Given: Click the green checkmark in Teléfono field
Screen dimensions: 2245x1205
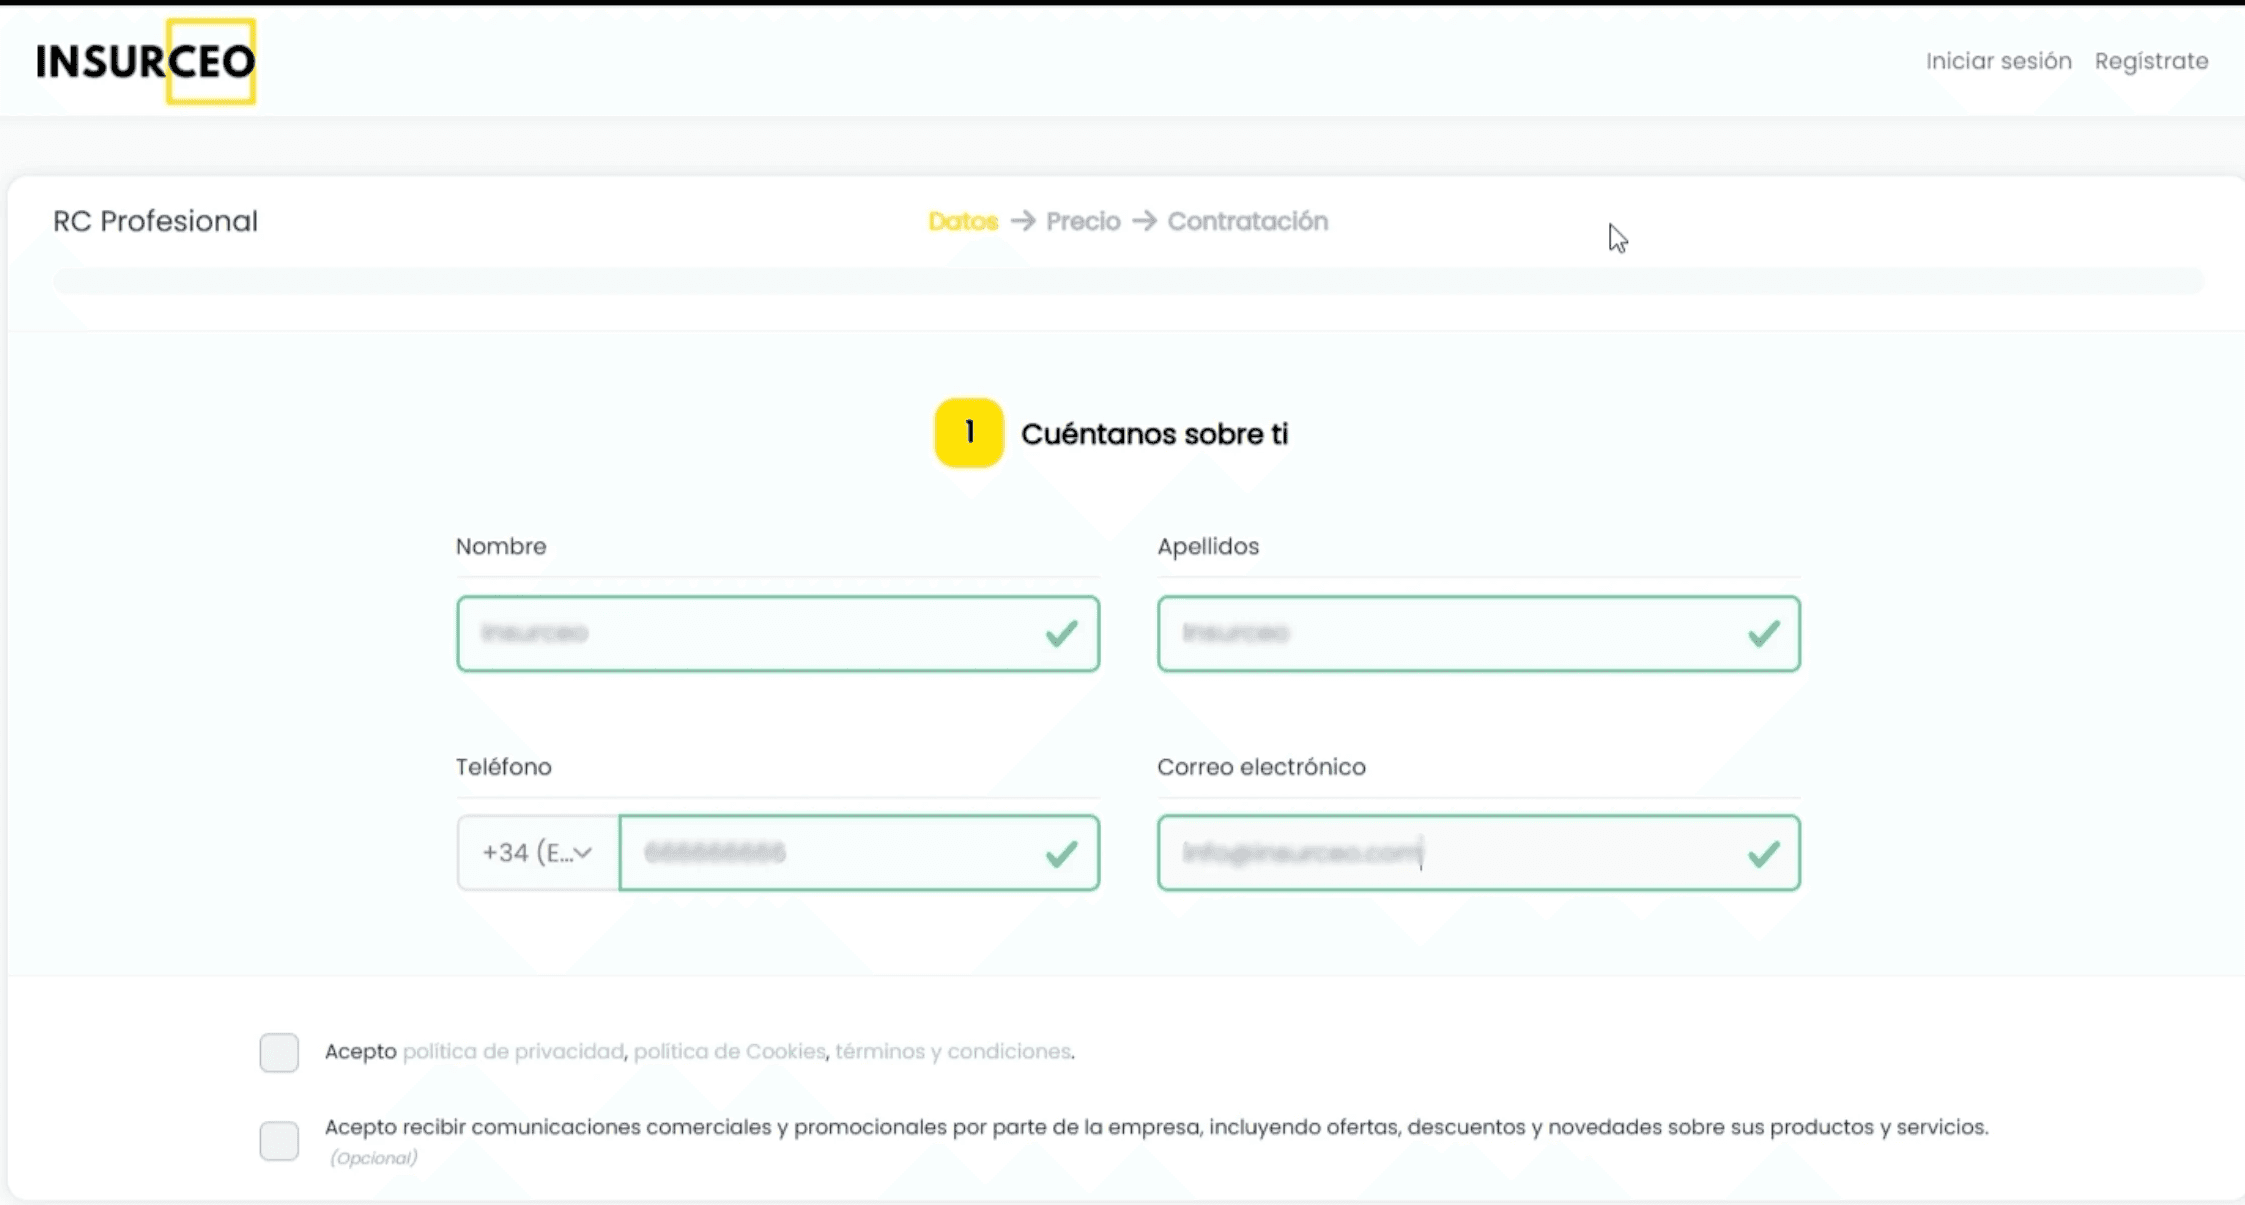Looking at the screenshot, I should click(x=1061, y=854).
